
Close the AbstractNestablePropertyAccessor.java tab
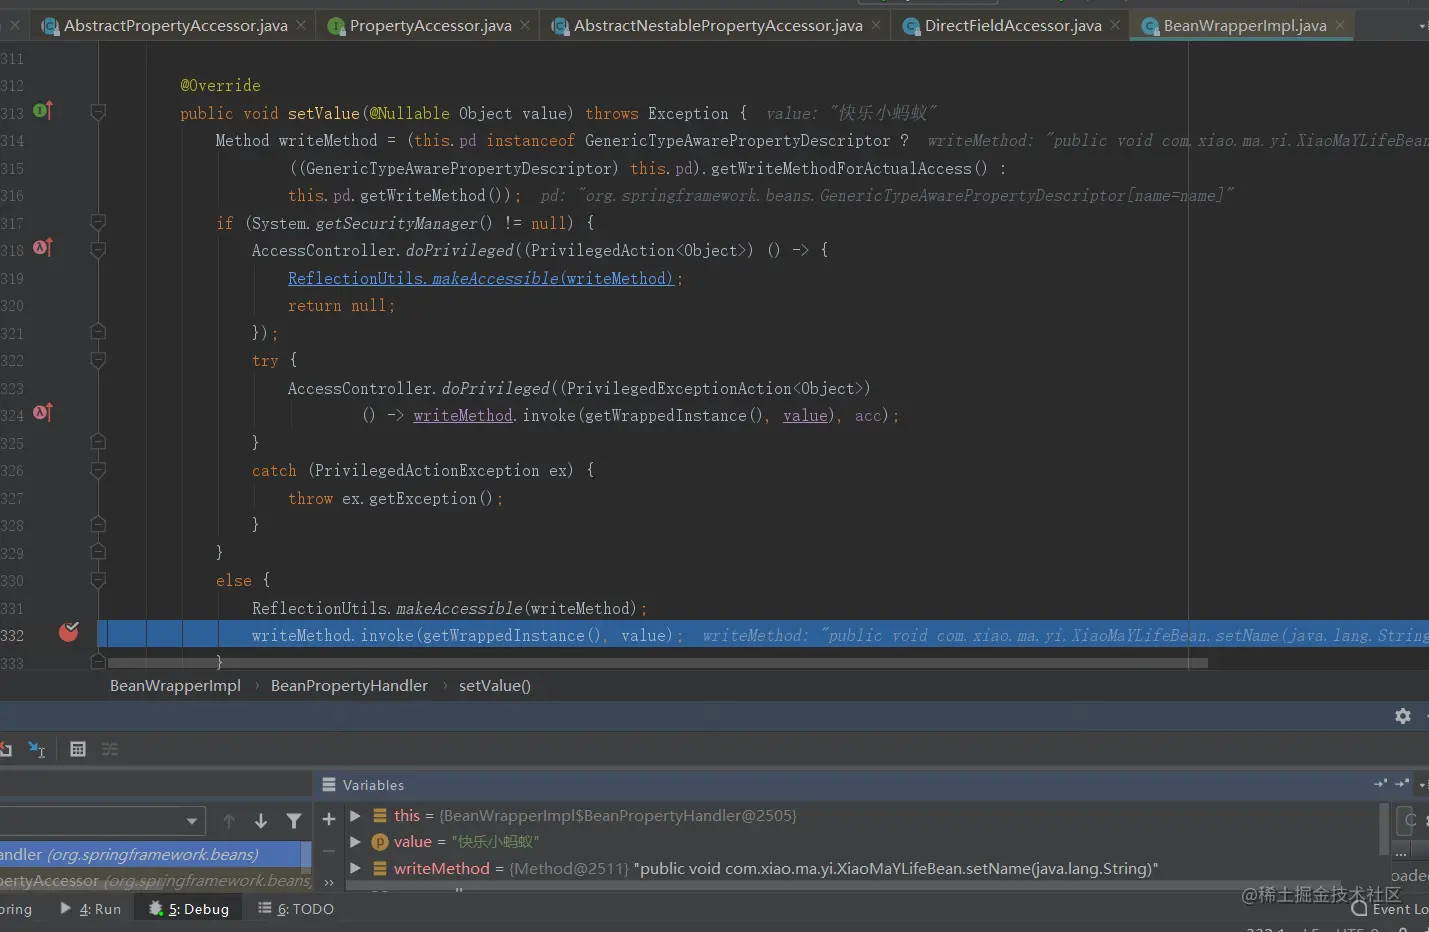coord(876,25)
